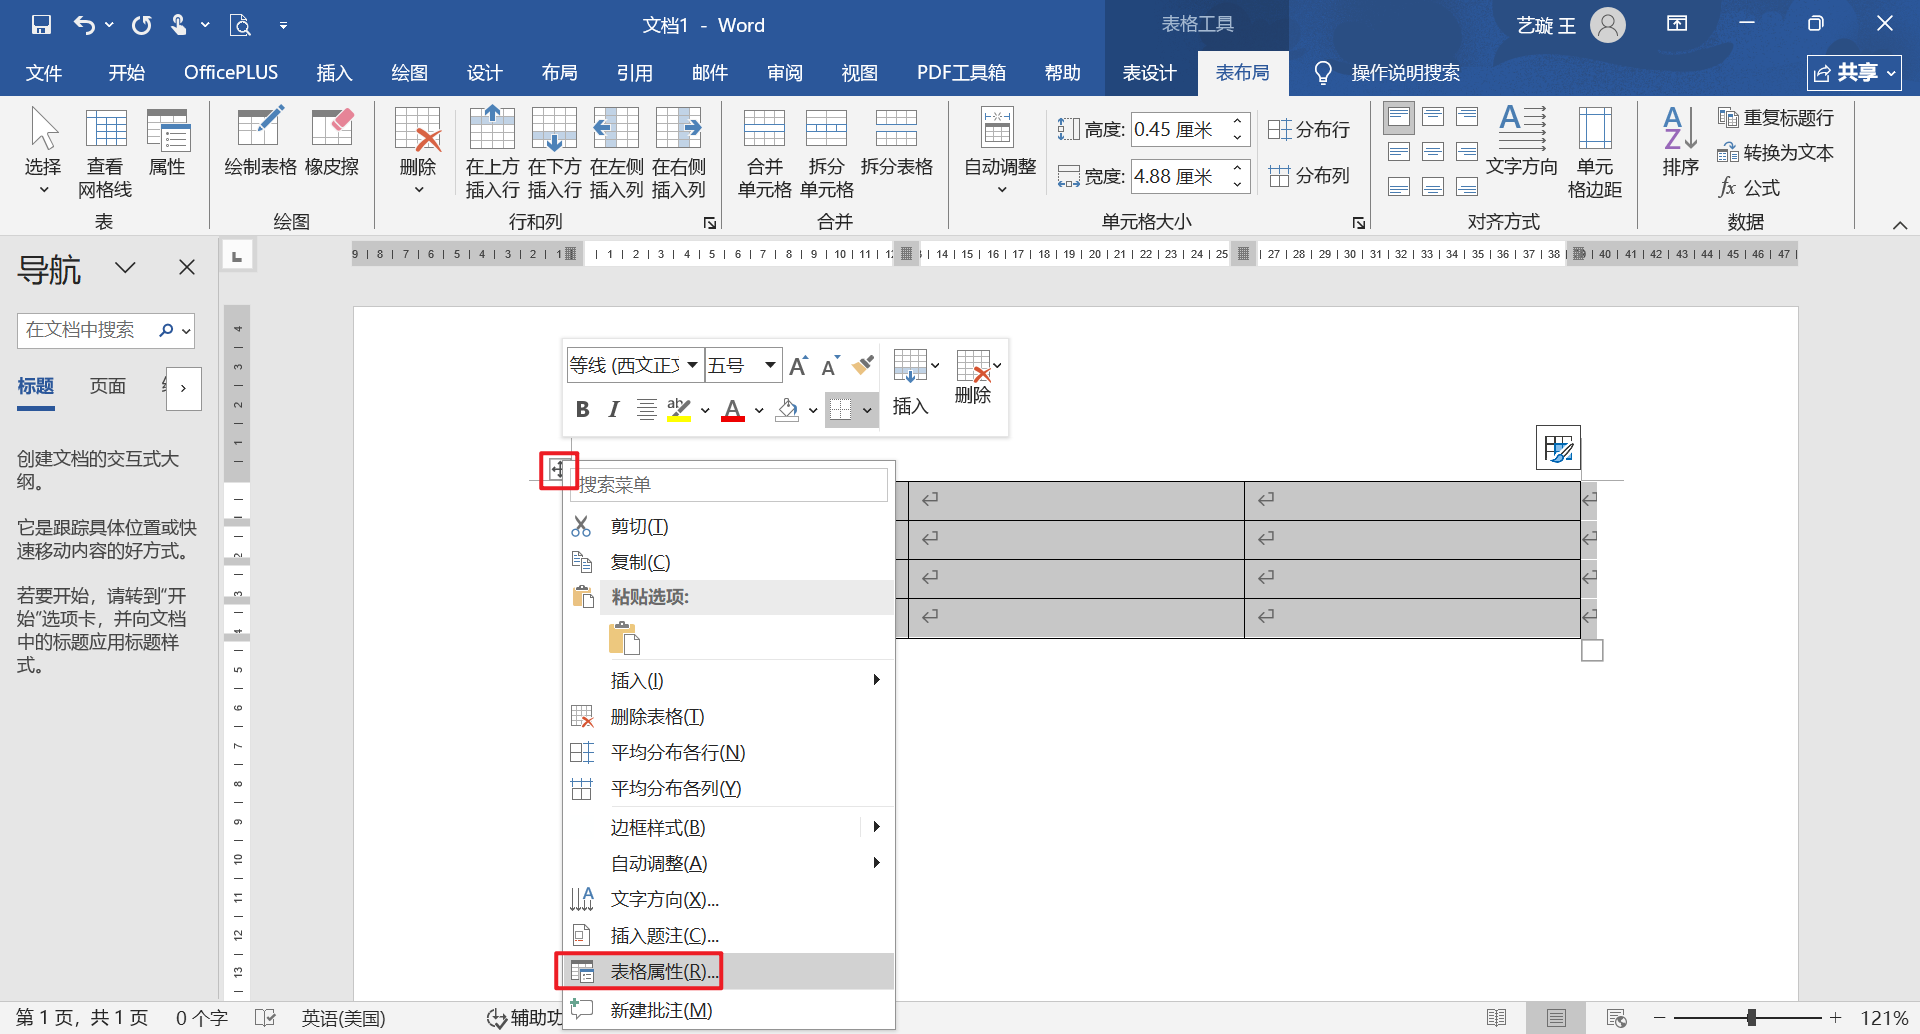
Task: Click 新建批注 in context menu
Action: pos(730,1010)
